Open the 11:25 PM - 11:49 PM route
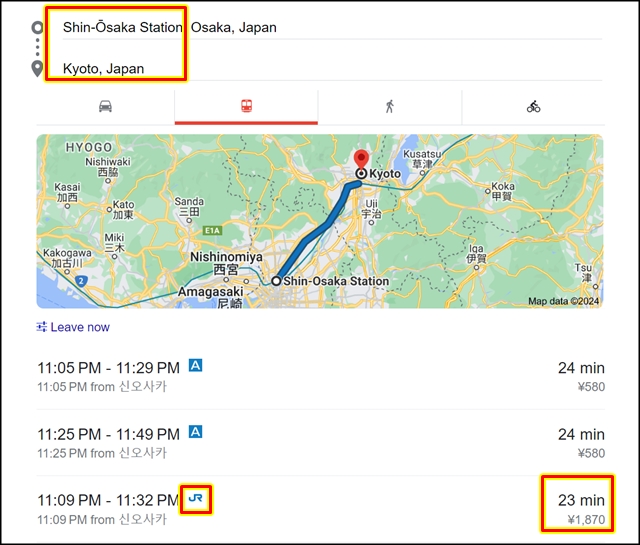The image size is (640, 545). (x=320, y=443)
